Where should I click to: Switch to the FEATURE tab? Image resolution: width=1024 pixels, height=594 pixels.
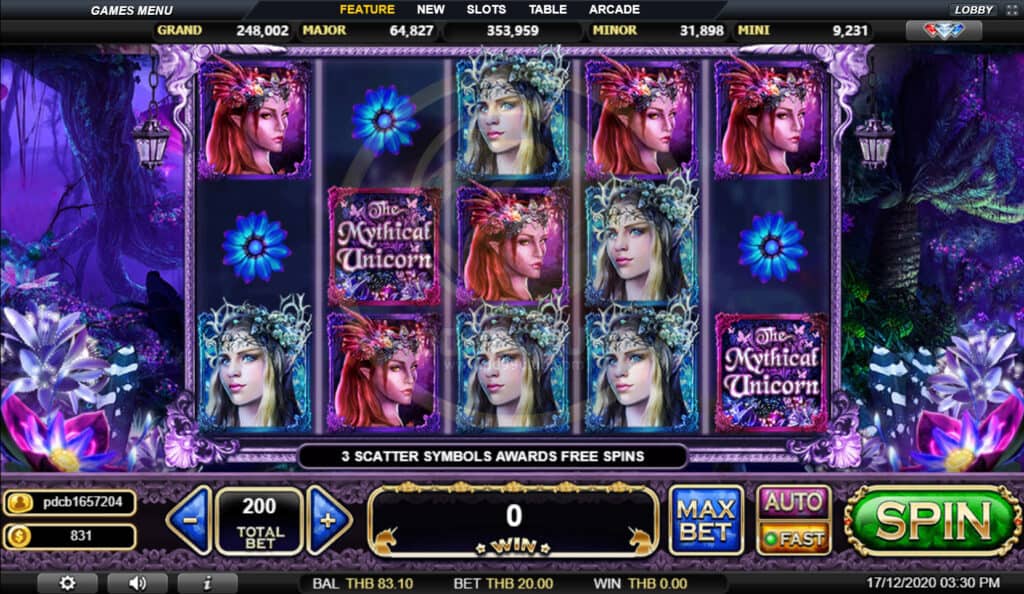[367, 10]
